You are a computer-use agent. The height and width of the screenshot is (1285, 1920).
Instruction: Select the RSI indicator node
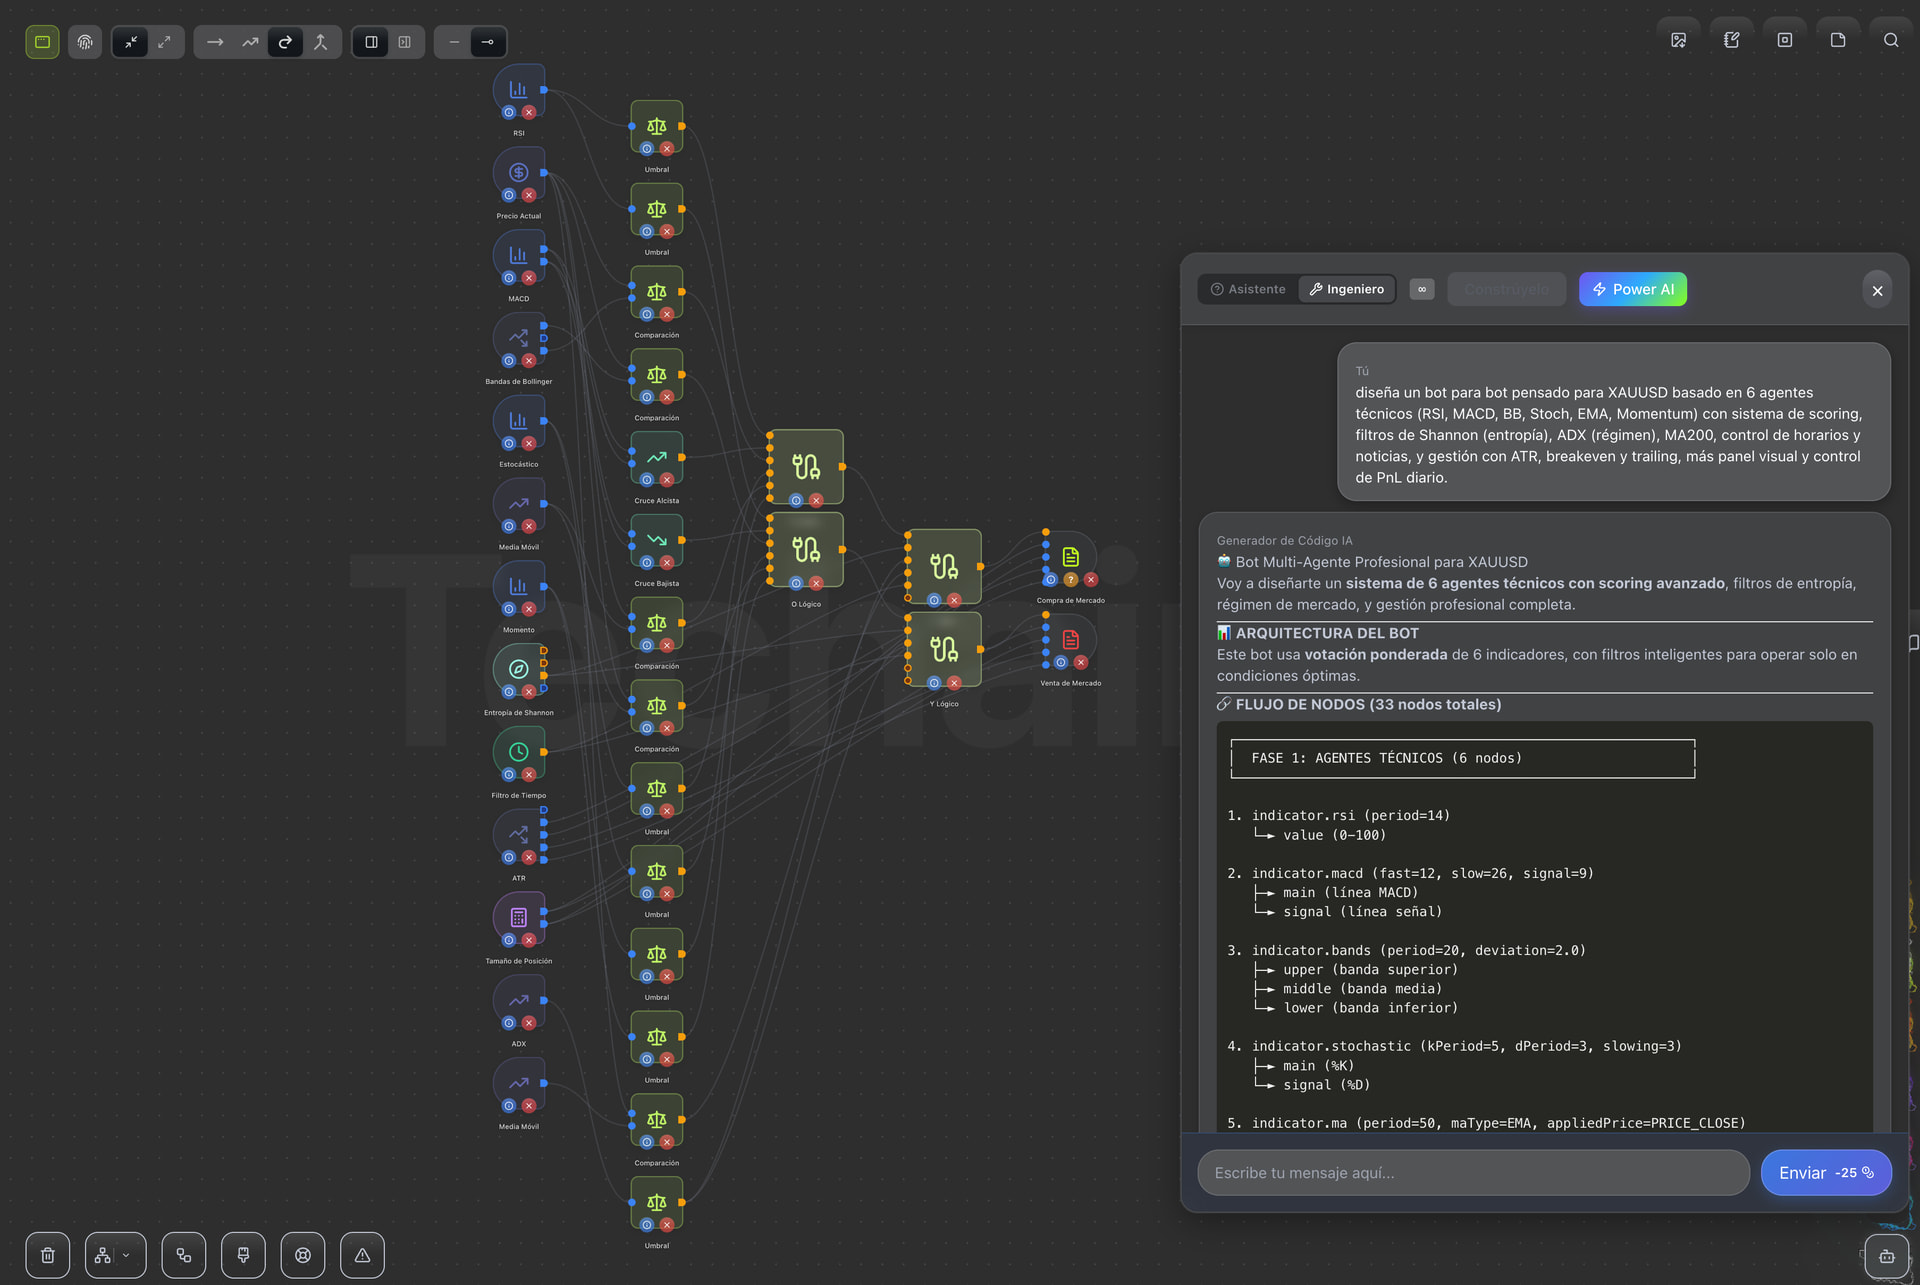point(518,90)
